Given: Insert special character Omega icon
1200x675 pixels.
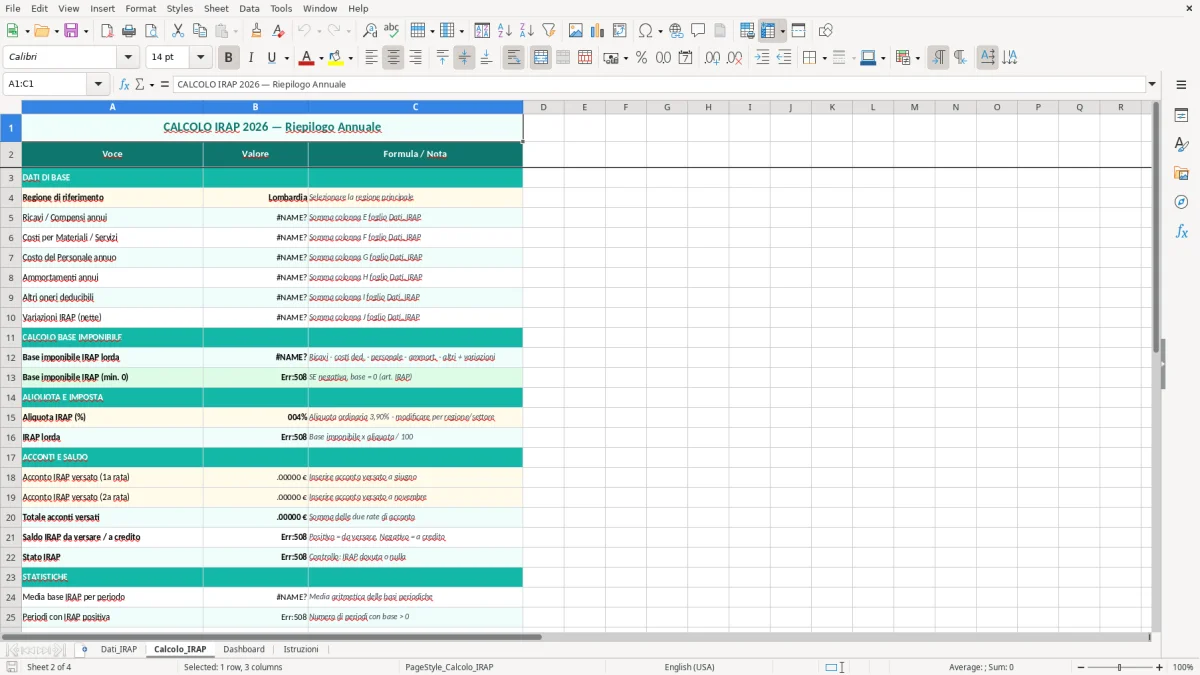Looking at the screenshot, I should [x=645, y=31].
